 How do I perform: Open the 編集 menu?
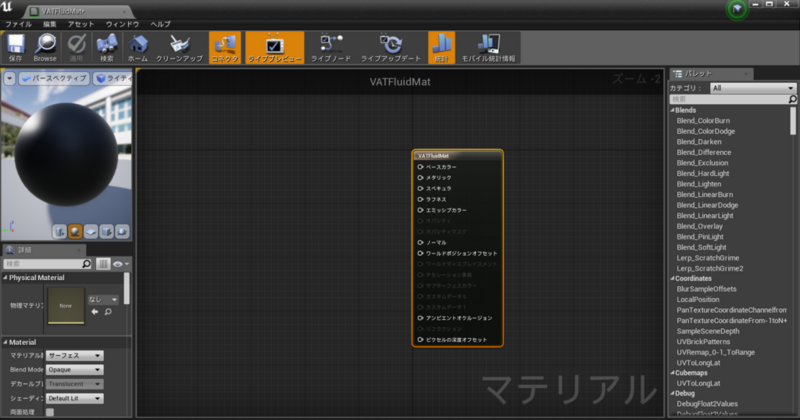click(49, 24)
